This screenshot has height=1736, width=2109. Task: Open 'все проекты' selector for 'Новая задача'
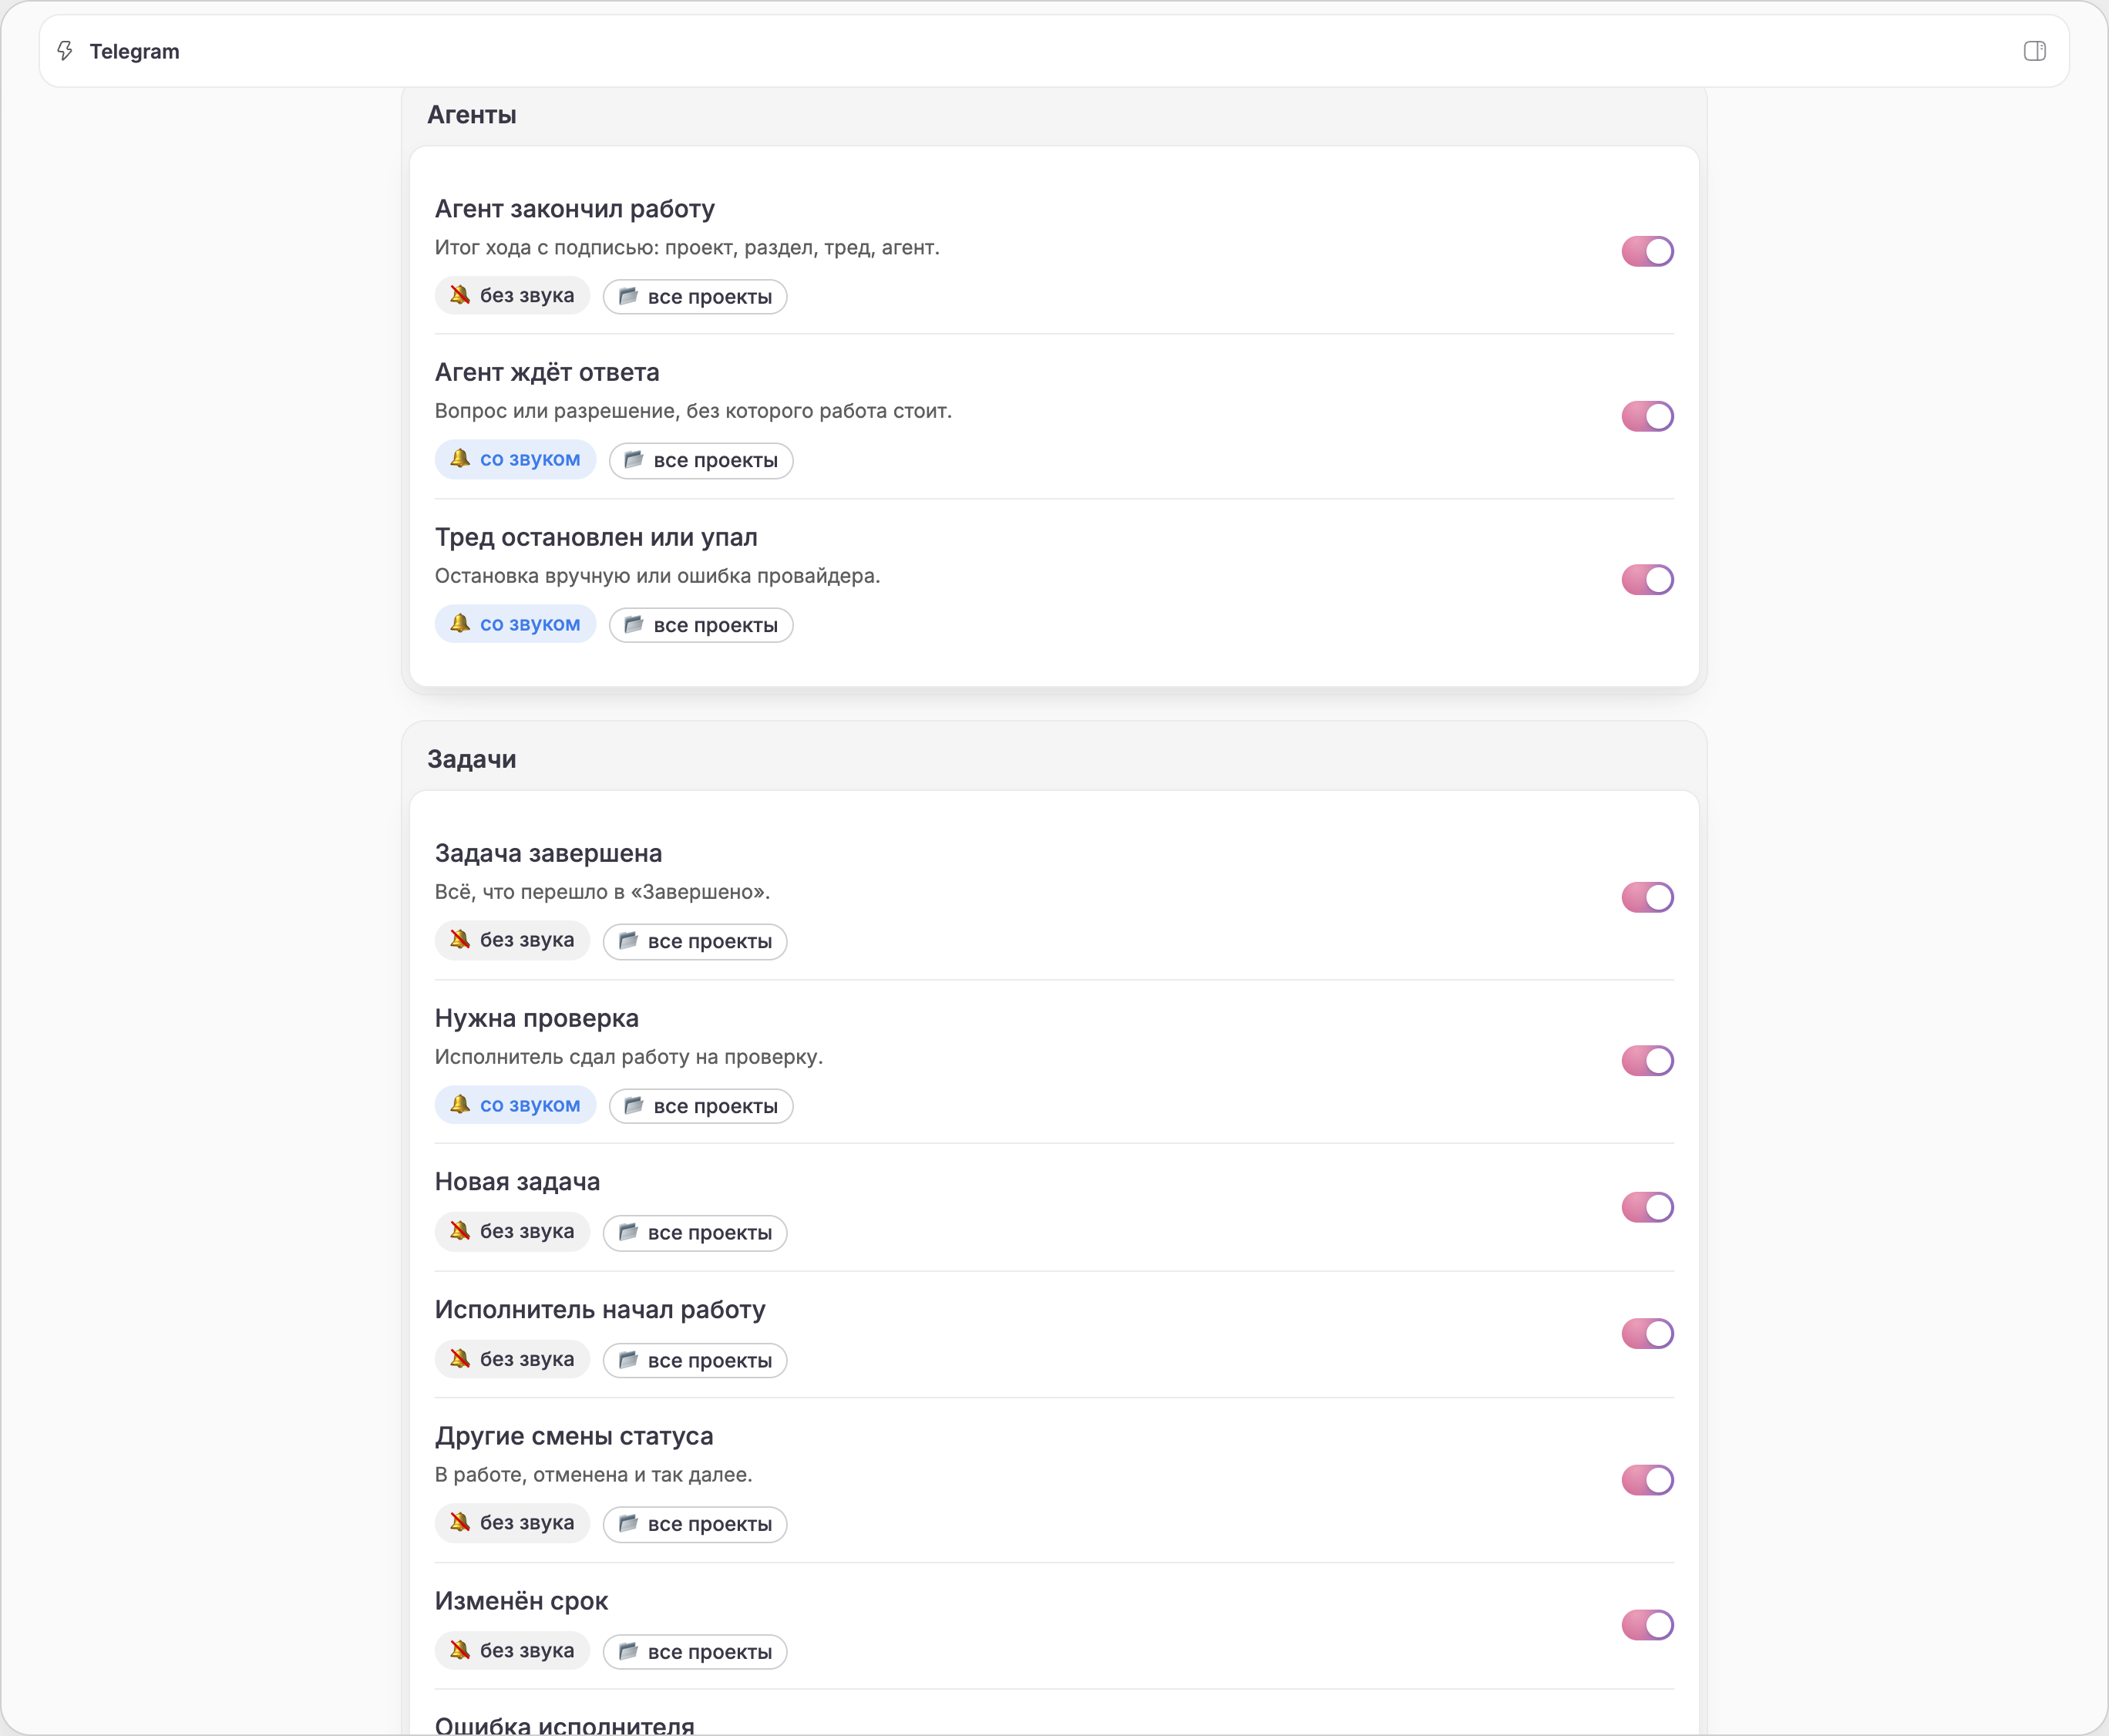point(695,1233)
